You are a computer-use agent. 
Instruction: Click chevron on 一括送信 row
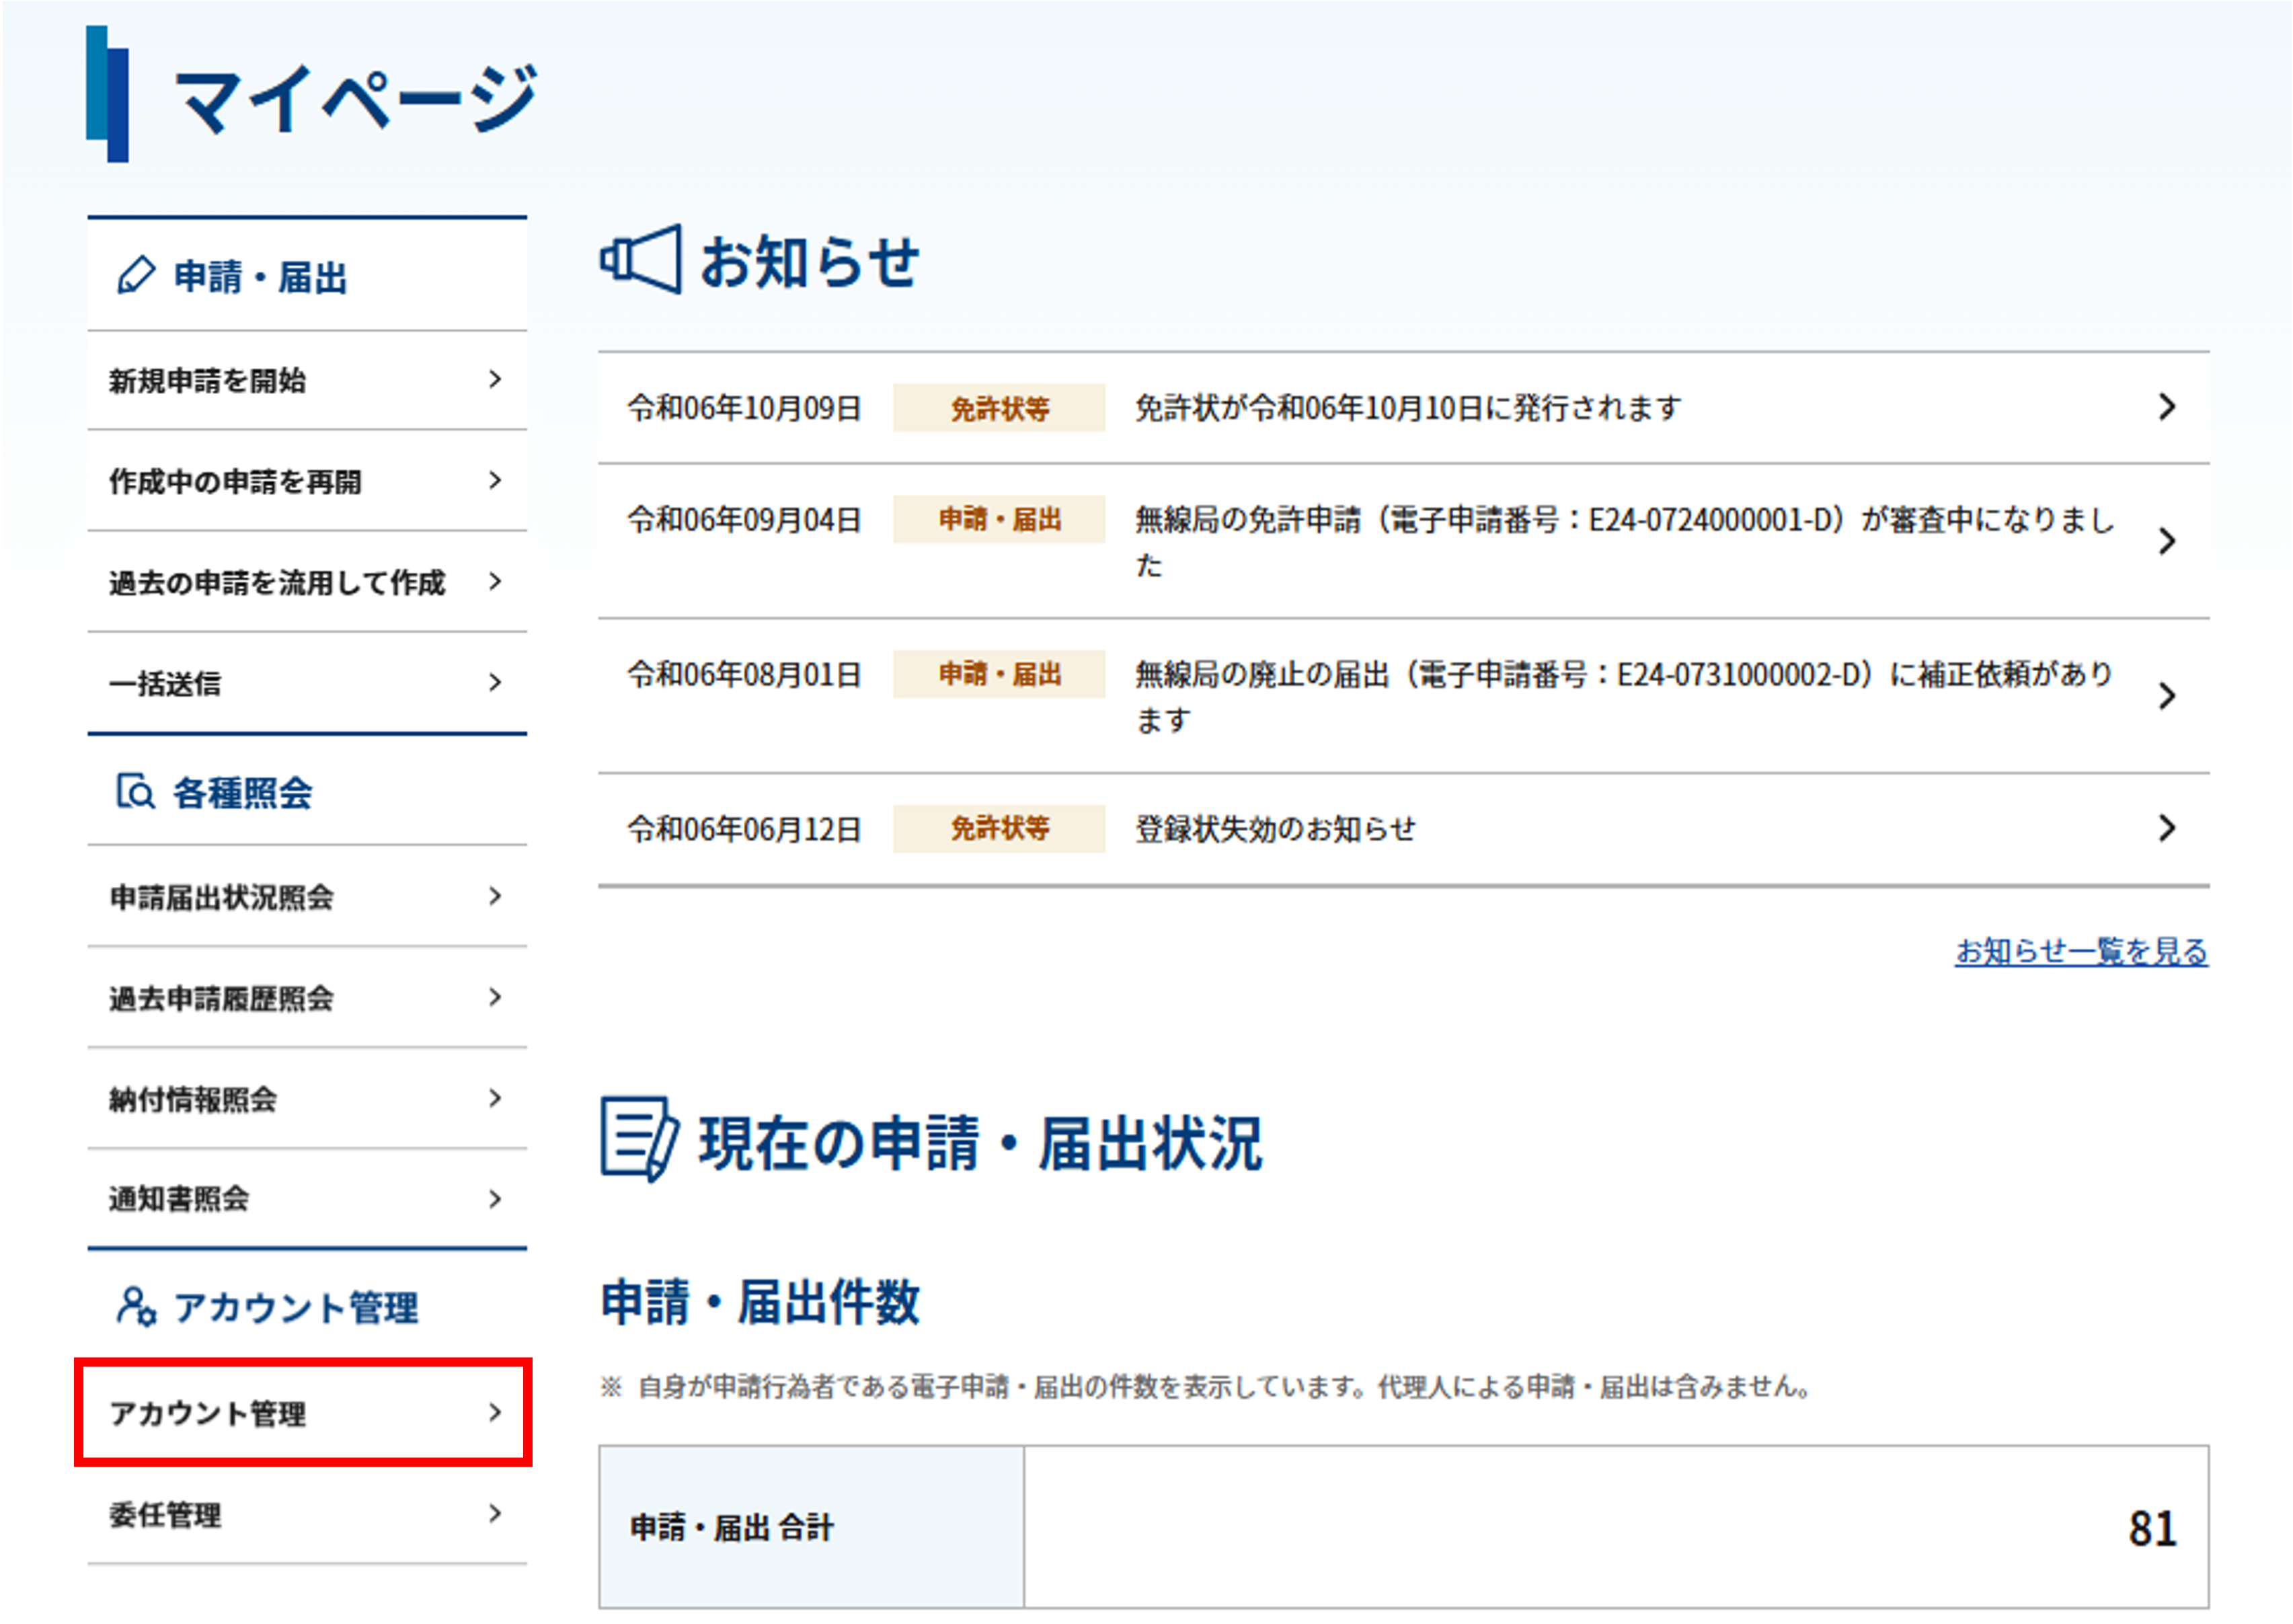tap(495, 682)
